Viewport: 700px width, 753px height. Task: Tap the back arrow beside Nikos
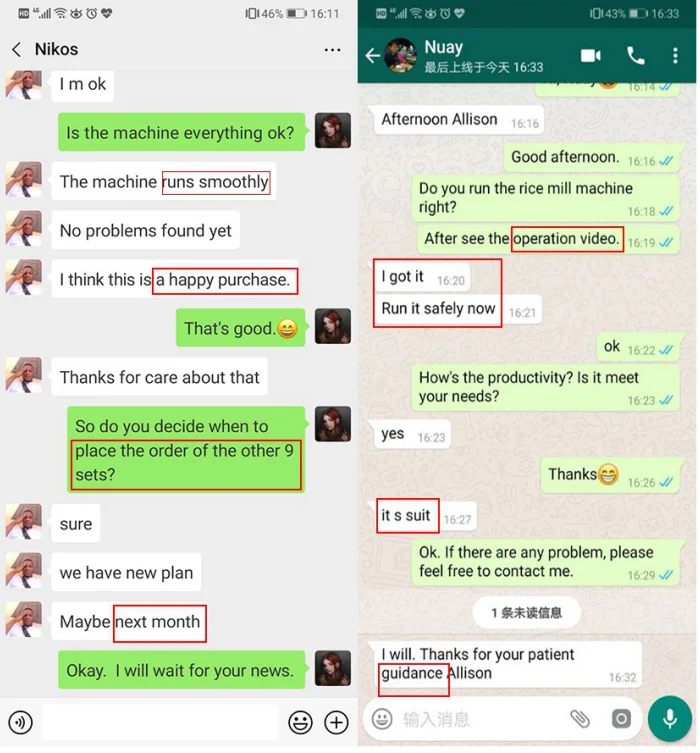coord(16,49)
